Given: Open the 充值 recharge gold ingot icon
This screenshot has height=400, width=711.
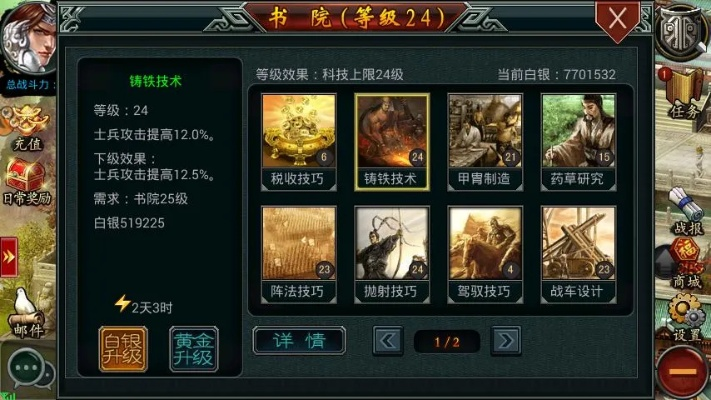Looking at the screenshot, I should click(26, 127).
